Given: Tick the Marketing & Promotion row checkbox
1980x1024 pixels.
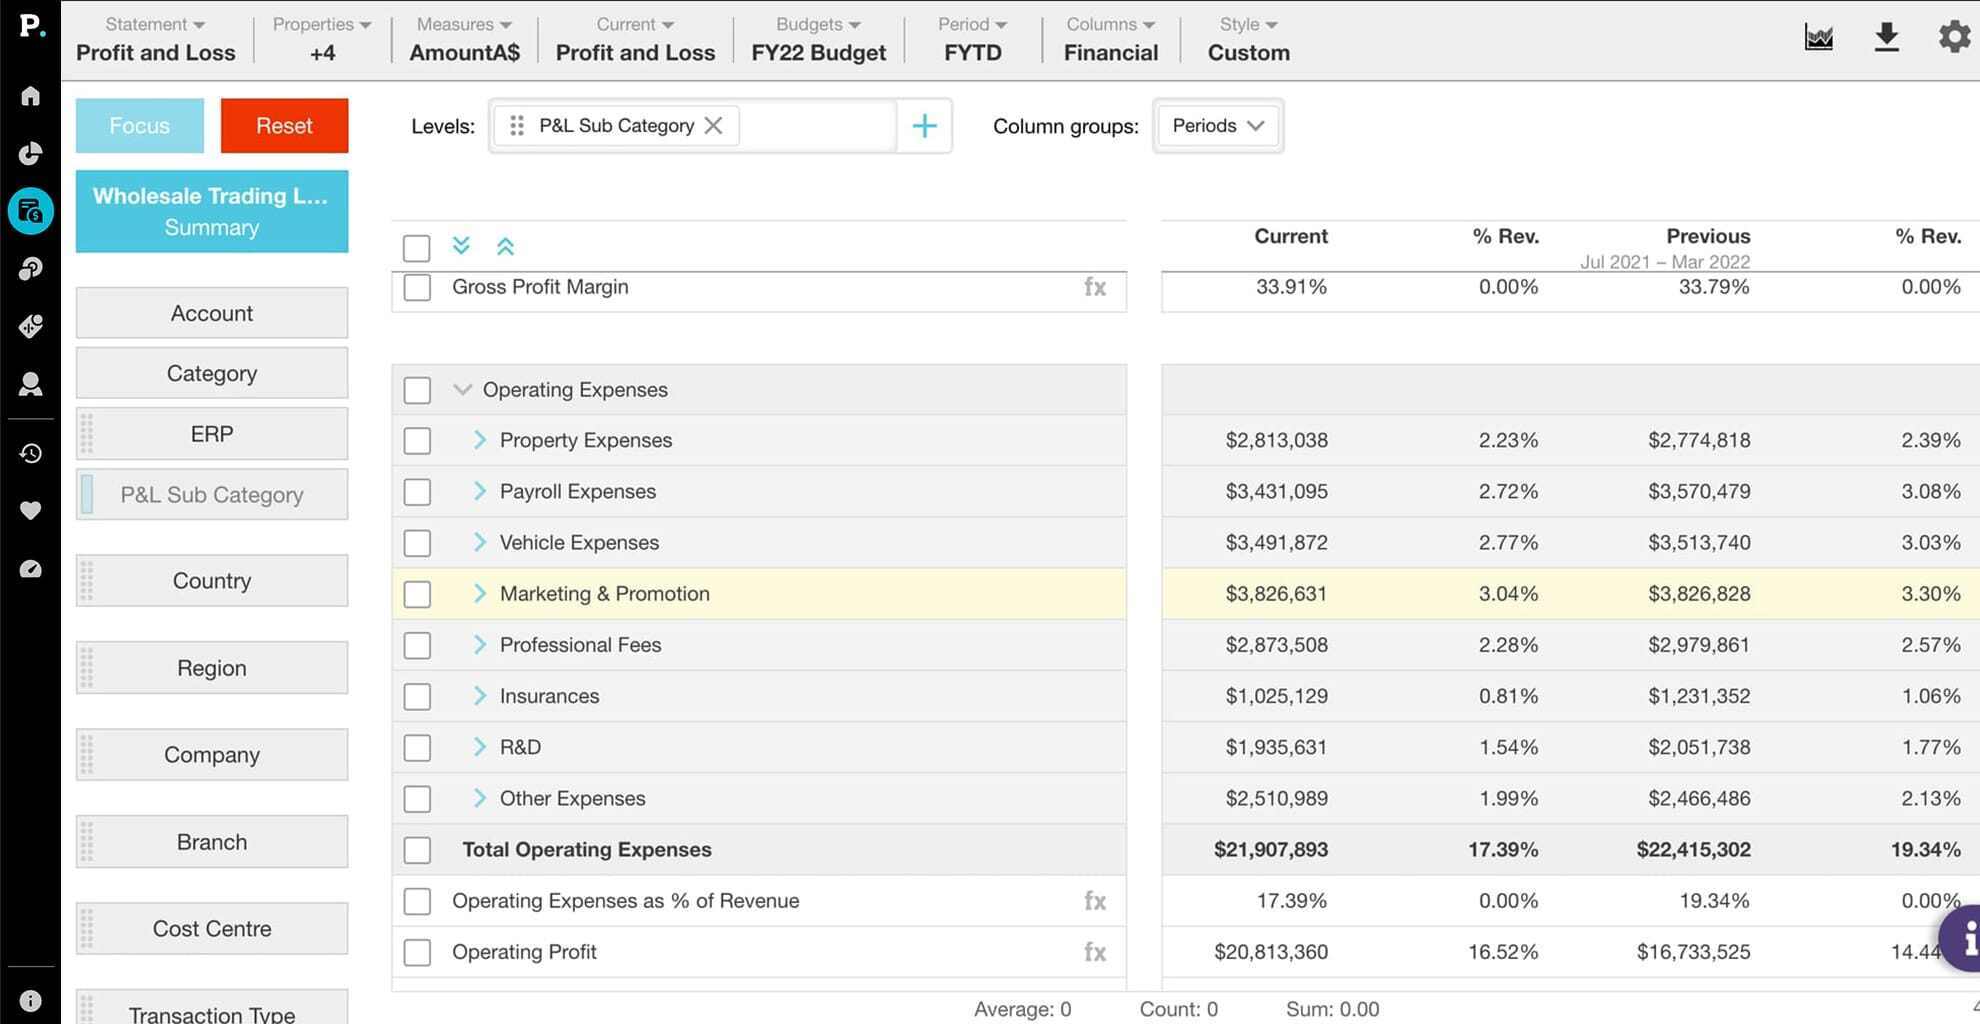Looking at the screenshot, I should click(417, 594).
